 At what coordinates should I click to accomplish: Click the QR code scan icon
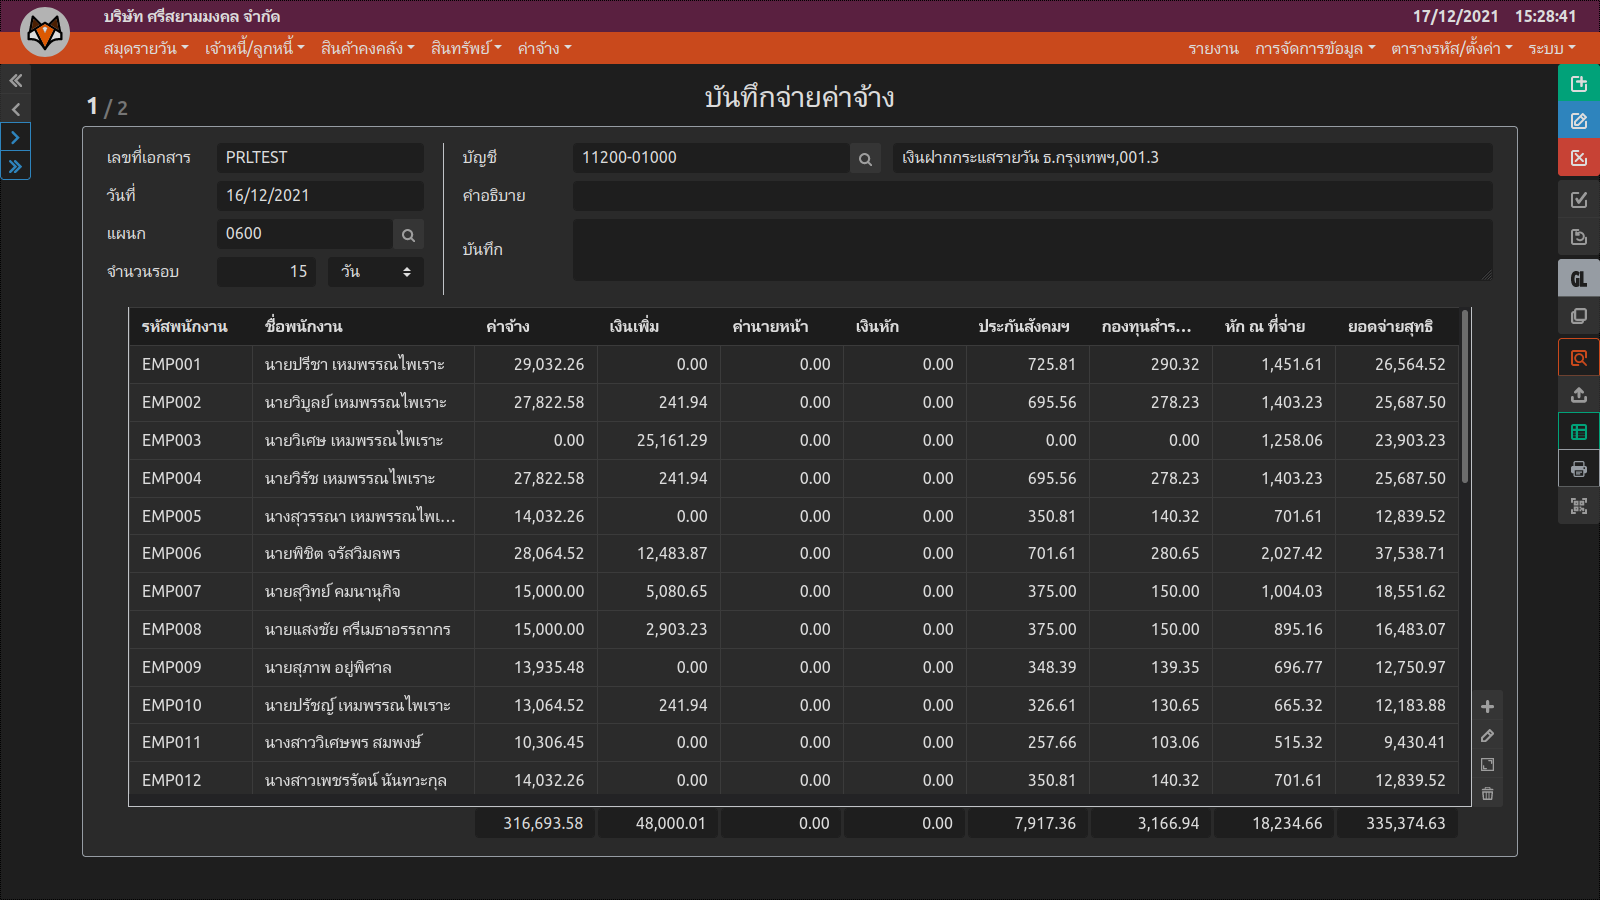coord(1579,506)
